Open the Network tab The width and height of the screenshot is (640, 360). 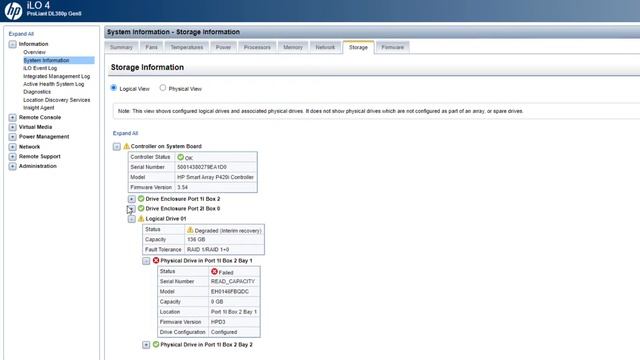[325, 47]
